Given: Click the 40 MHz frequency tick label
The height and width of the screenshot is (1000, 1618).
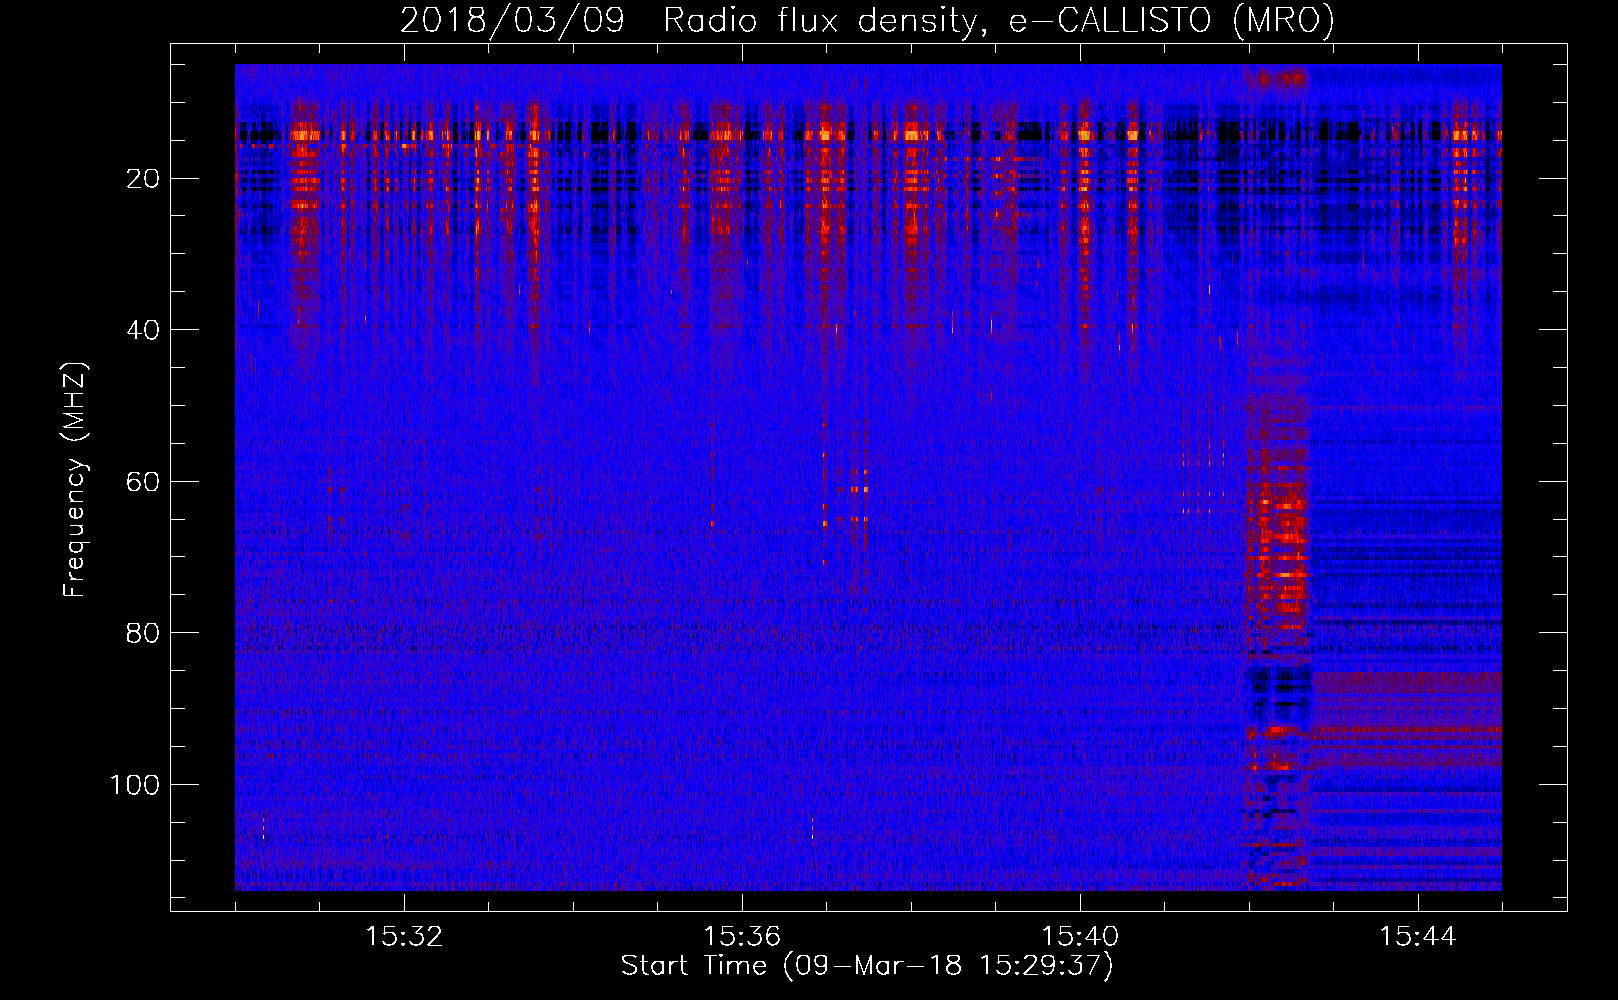Looking at the screenshot, I should (144, 330).
